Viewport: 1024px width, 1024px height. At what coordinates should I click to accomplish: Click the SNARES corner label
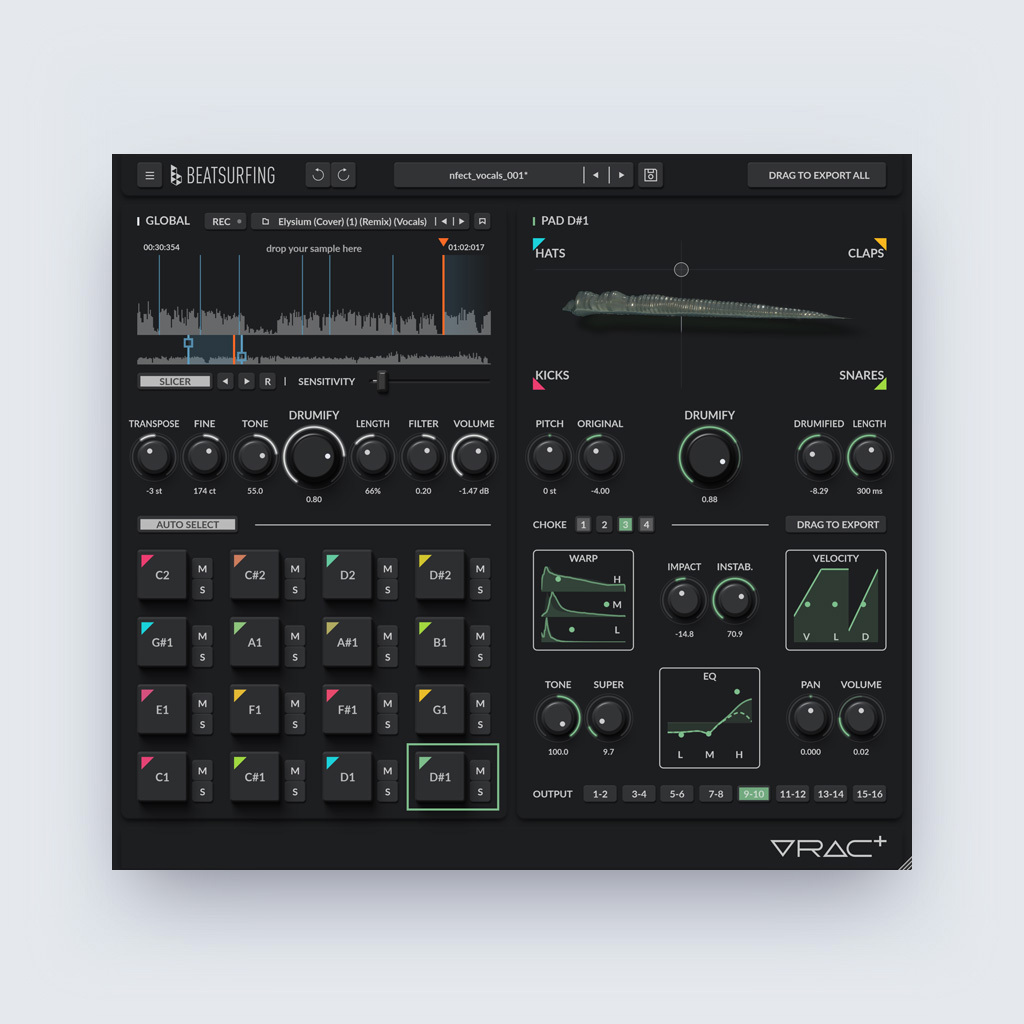click(x=861, y=376)
